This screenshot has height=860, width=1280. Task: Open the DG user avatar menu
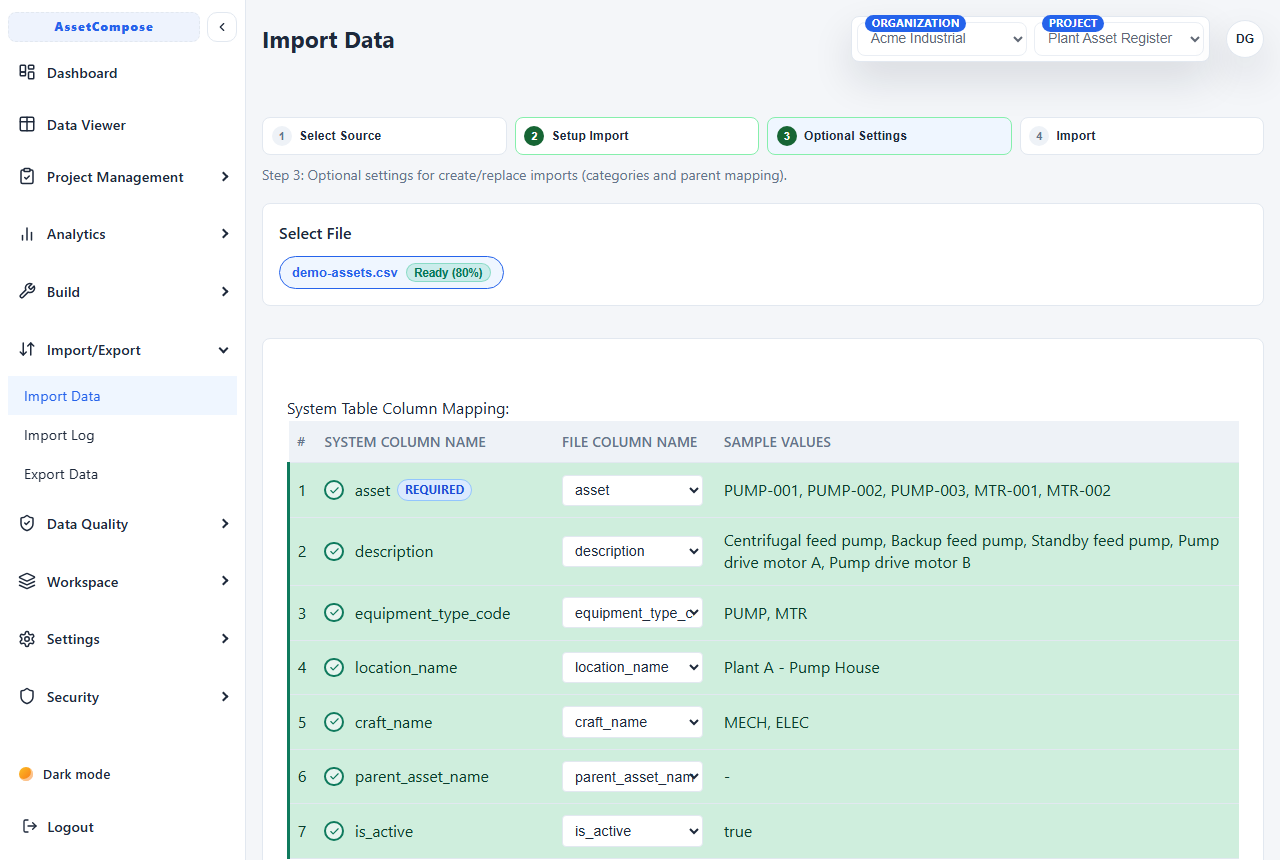pyautogui.click(x=1245, y=39)
